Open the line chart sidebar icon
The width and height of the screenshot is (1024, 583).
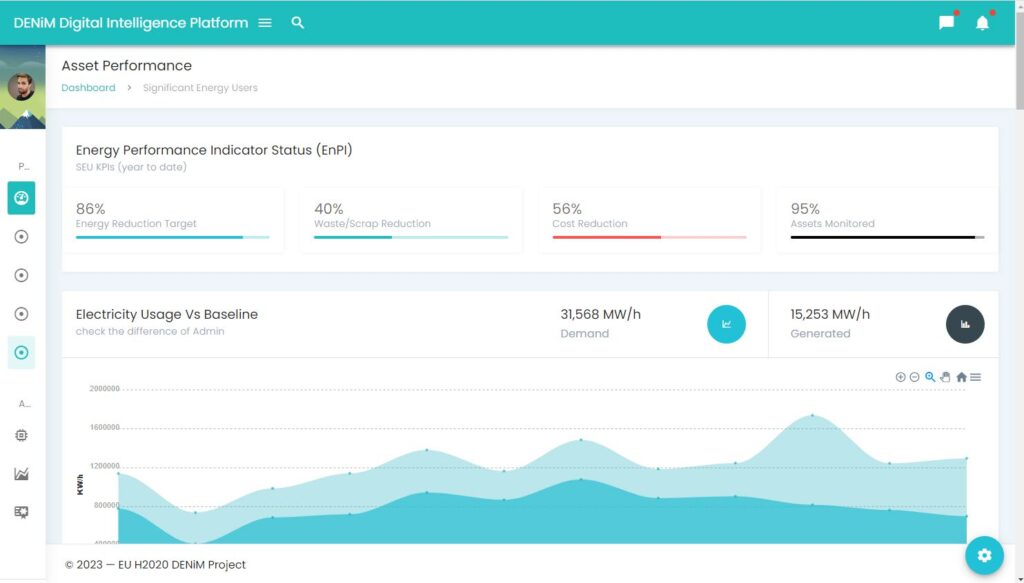21,474
